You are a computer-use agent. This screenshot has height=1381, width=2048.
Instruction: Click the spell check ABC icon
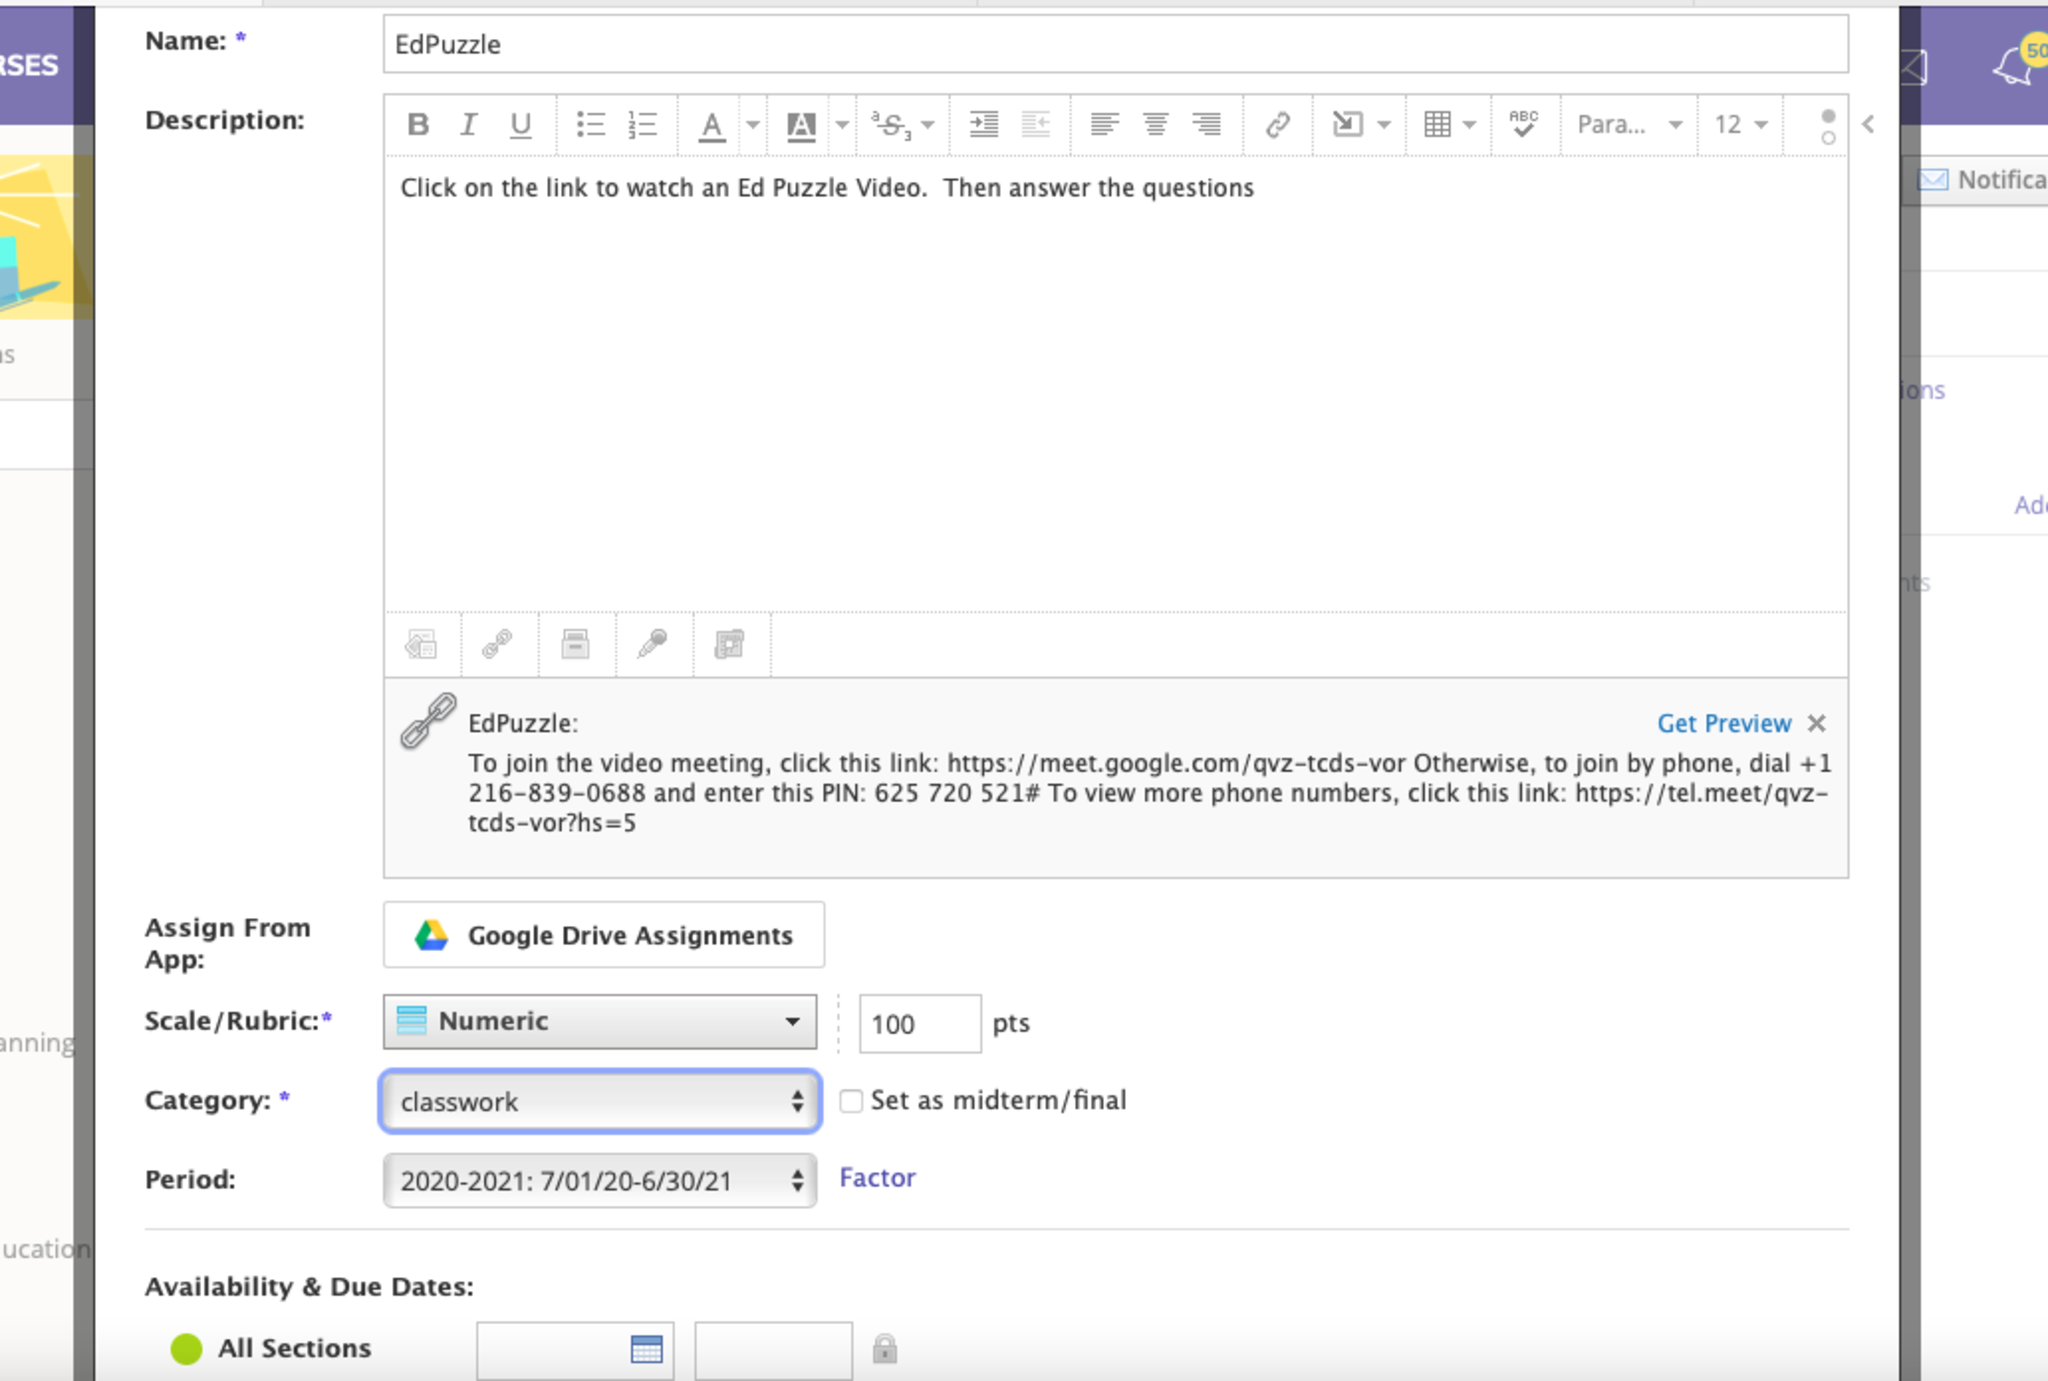tap(1523, 125)
